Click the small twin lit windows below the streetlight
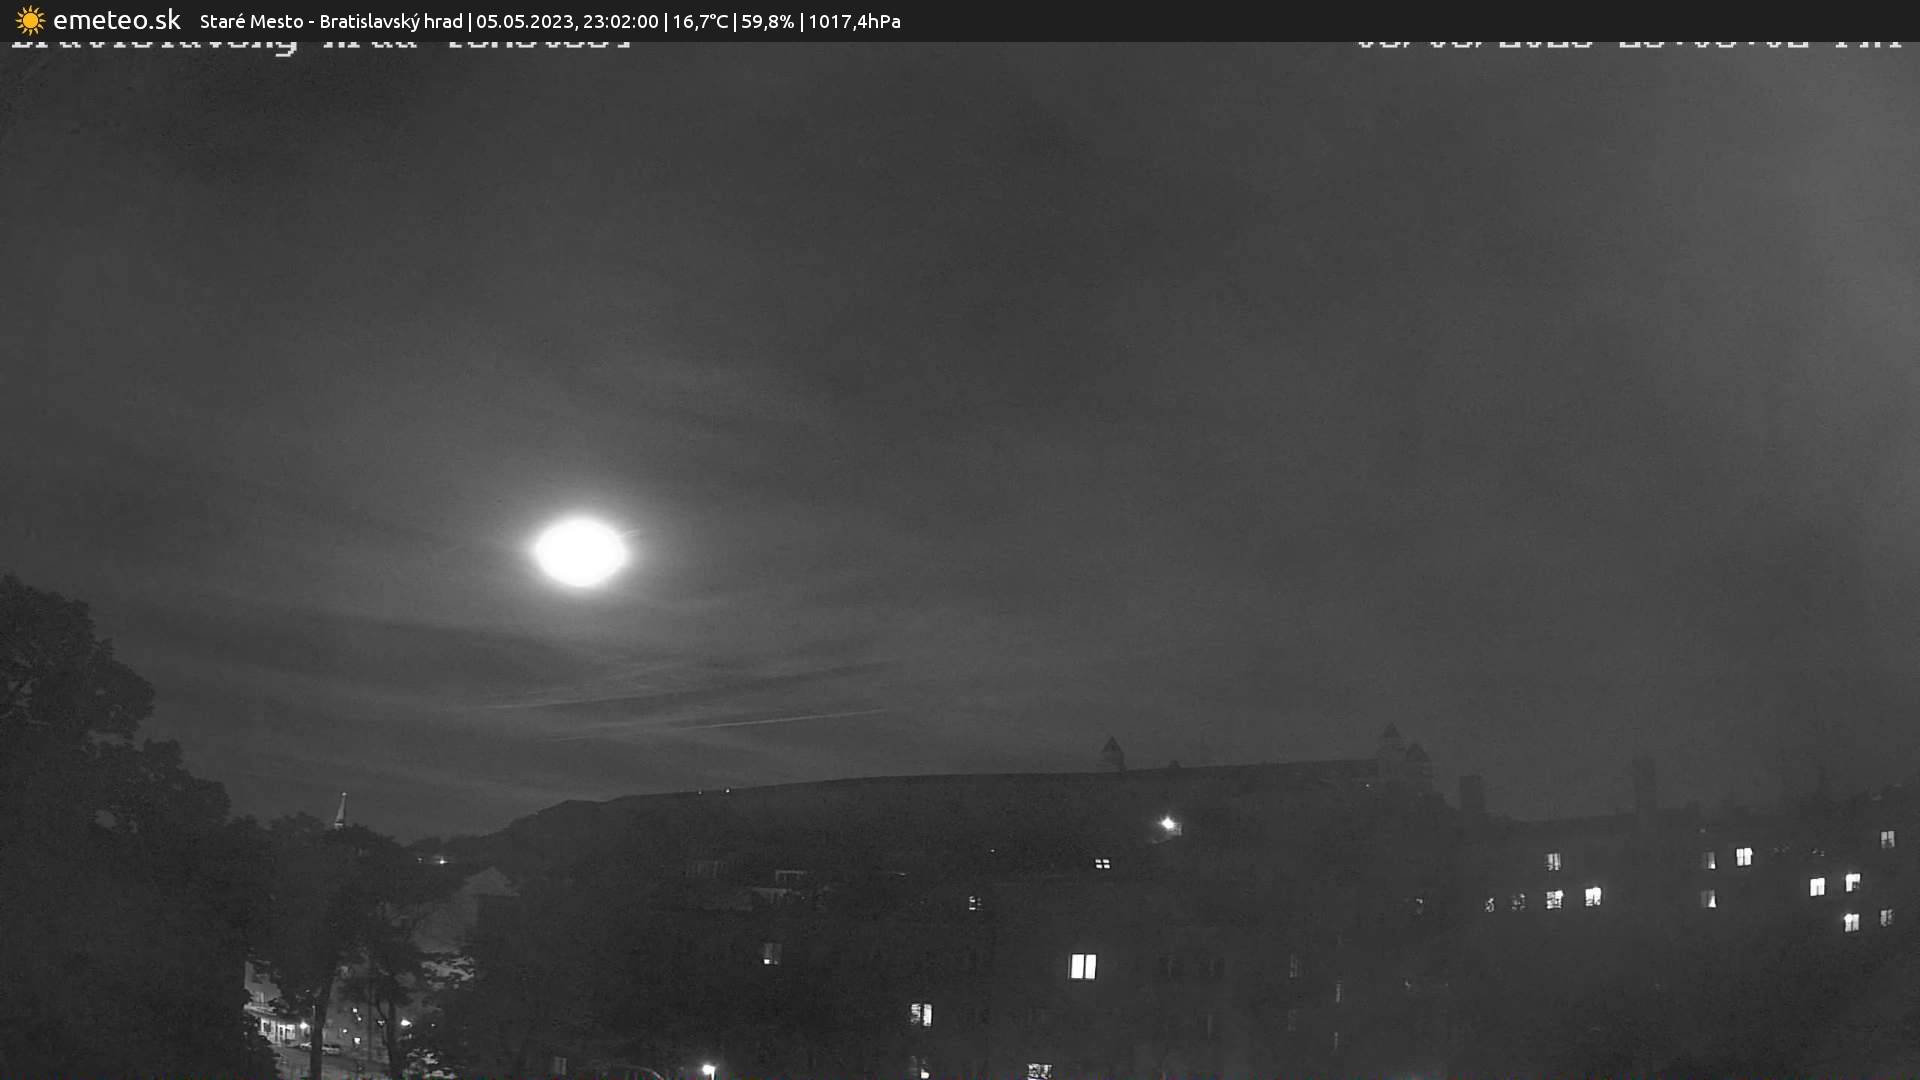Viewport: 1920px width, 1080px height. pyautogui.click(x=1102, y=863)
